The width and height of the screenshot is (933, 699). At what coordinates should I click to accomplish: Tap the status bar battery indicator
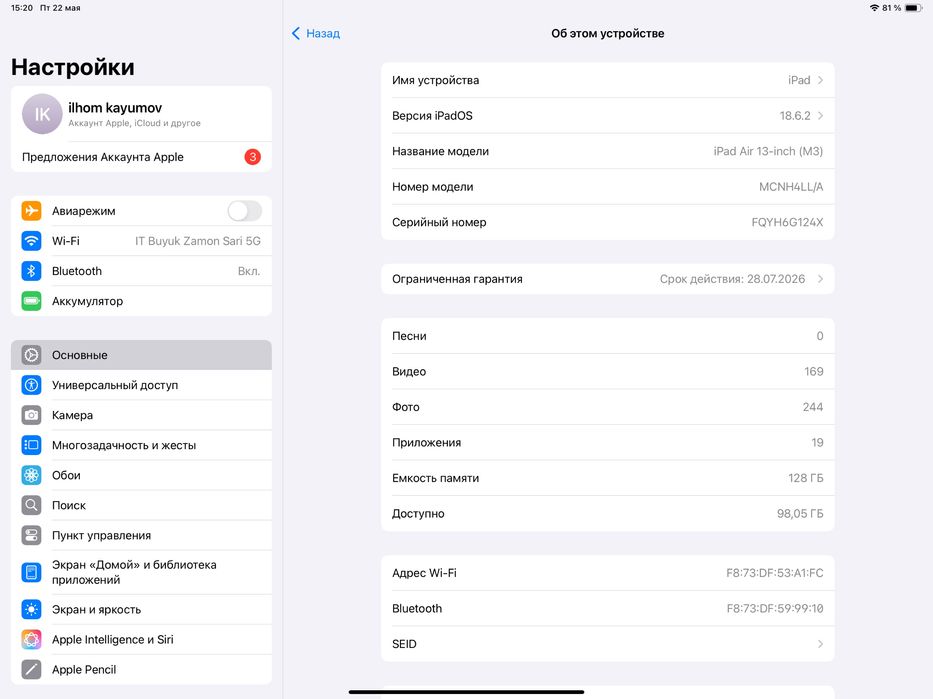click(x=914, y=8)
